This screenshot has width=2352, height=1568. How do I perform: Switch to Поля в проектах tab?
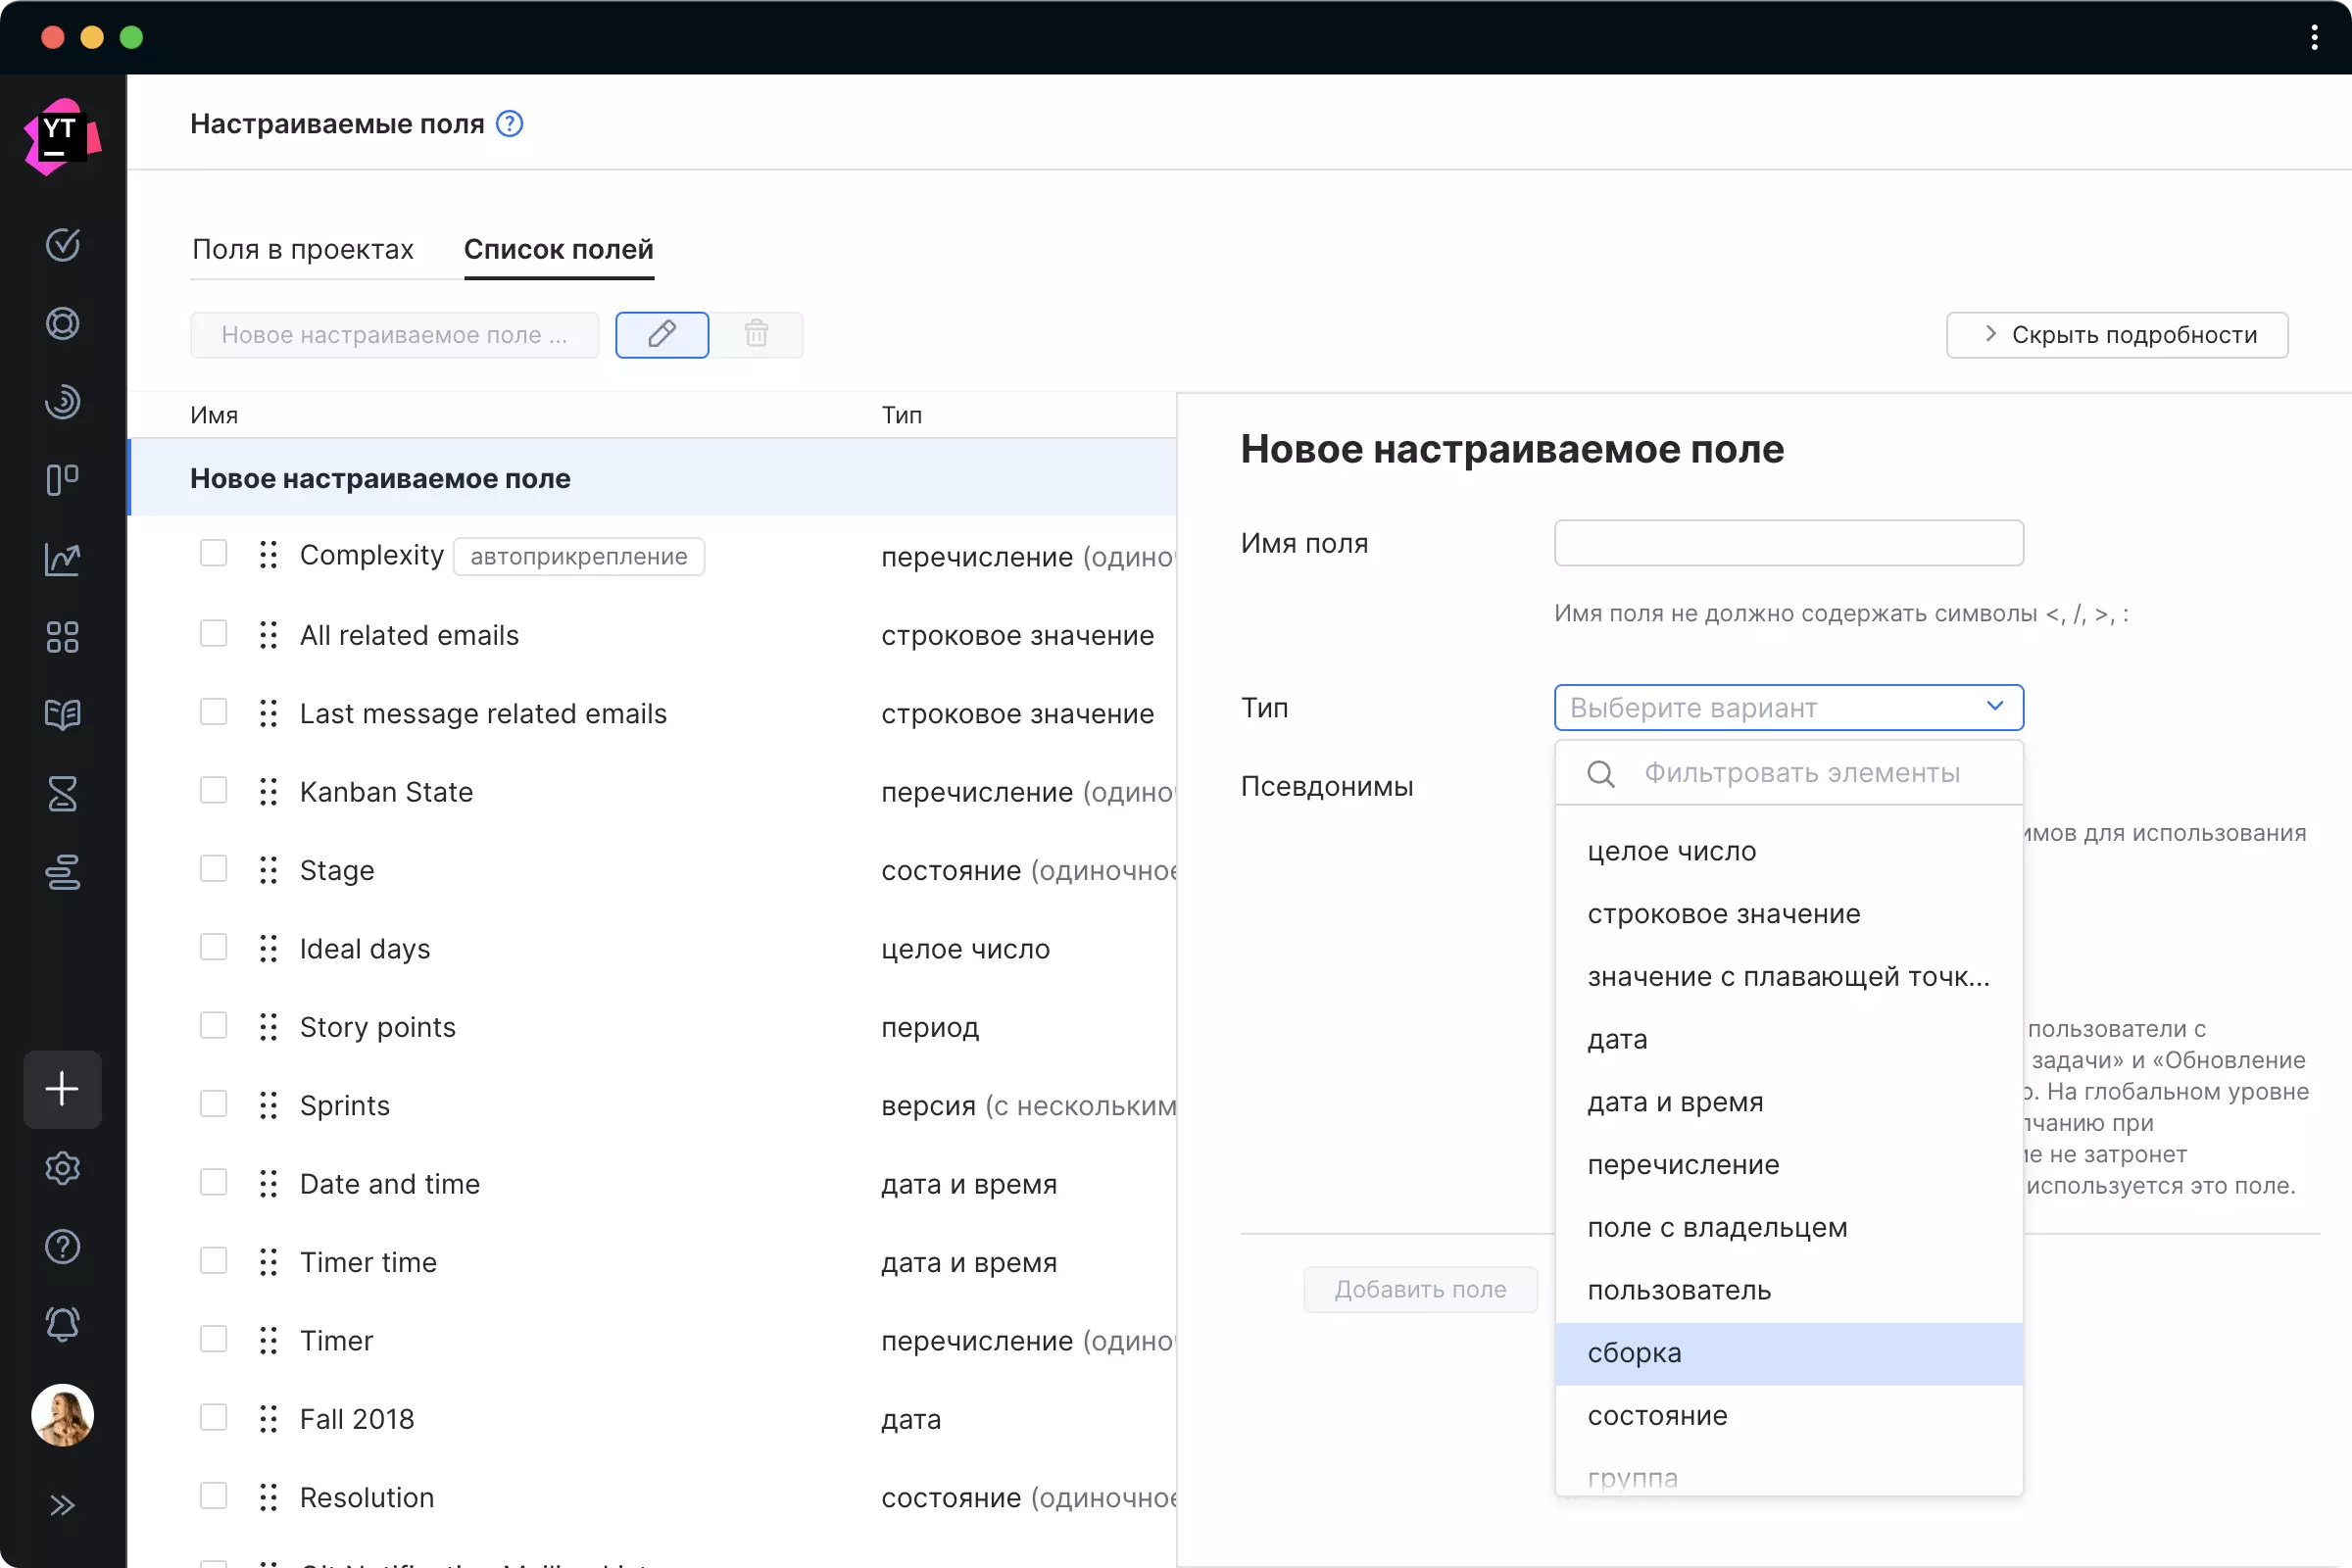[x=303, y=249]
